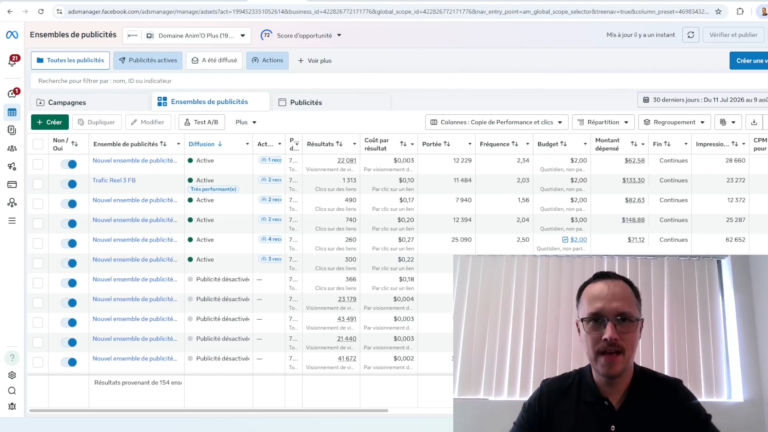The width and height of the screenshot is (768, 432).
Task: Open the Meta logo home menu
Action: pos(12,35)
